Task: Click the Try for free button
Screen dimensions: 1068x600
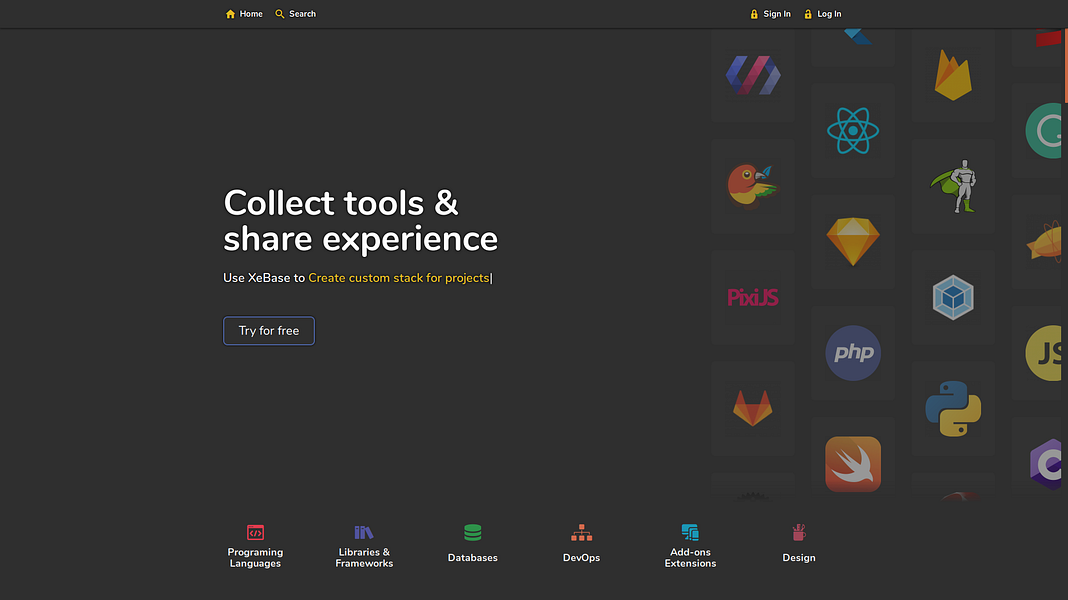Action: [x=269, y=331]
